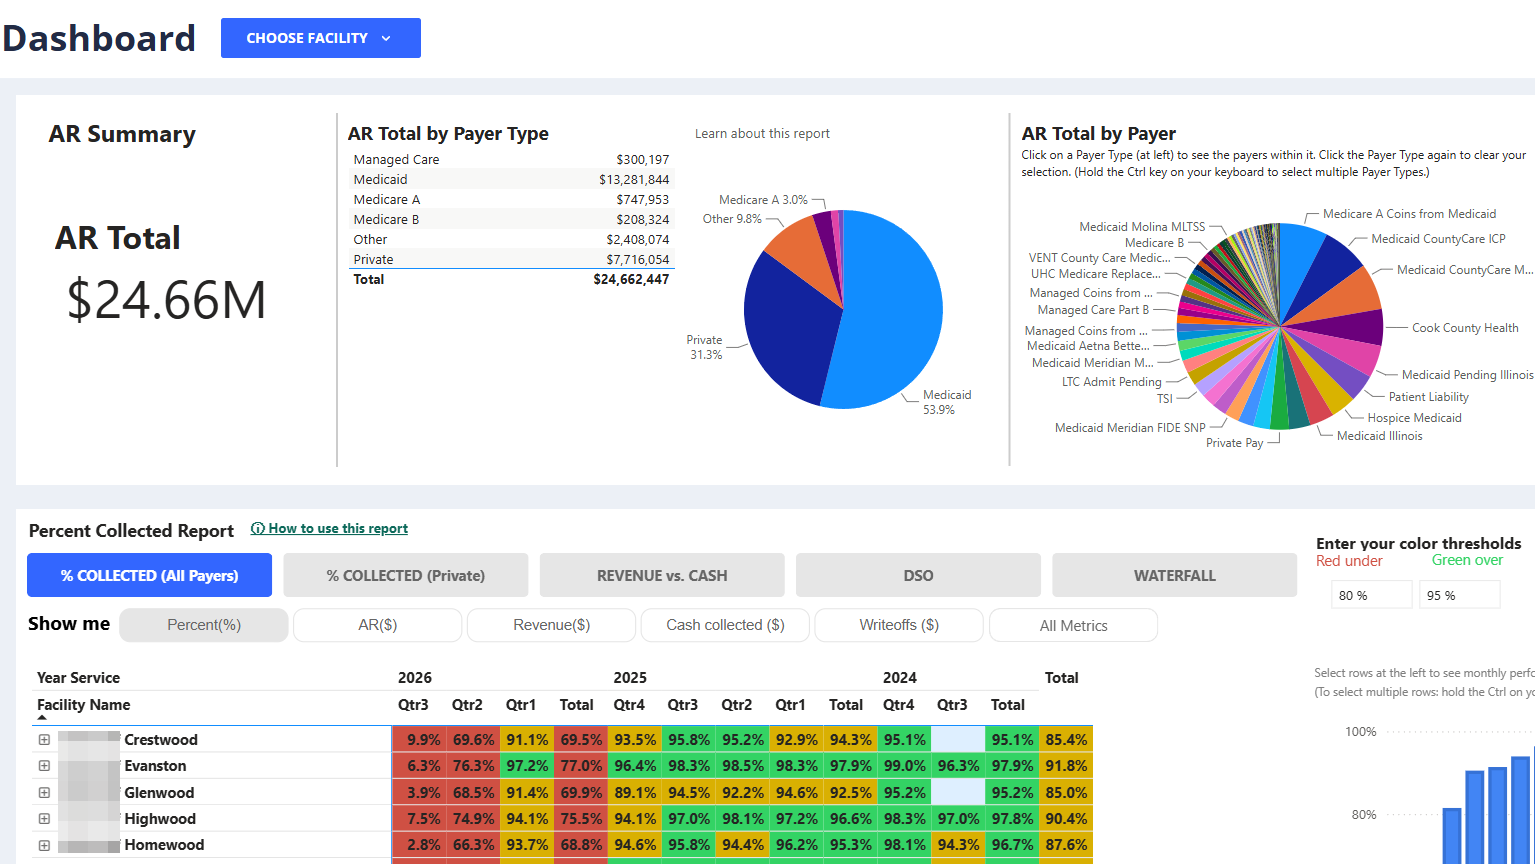Screen dimensions: 1535x864
Task: Open the WATERFALL report tab
Action: (1175, 575)
